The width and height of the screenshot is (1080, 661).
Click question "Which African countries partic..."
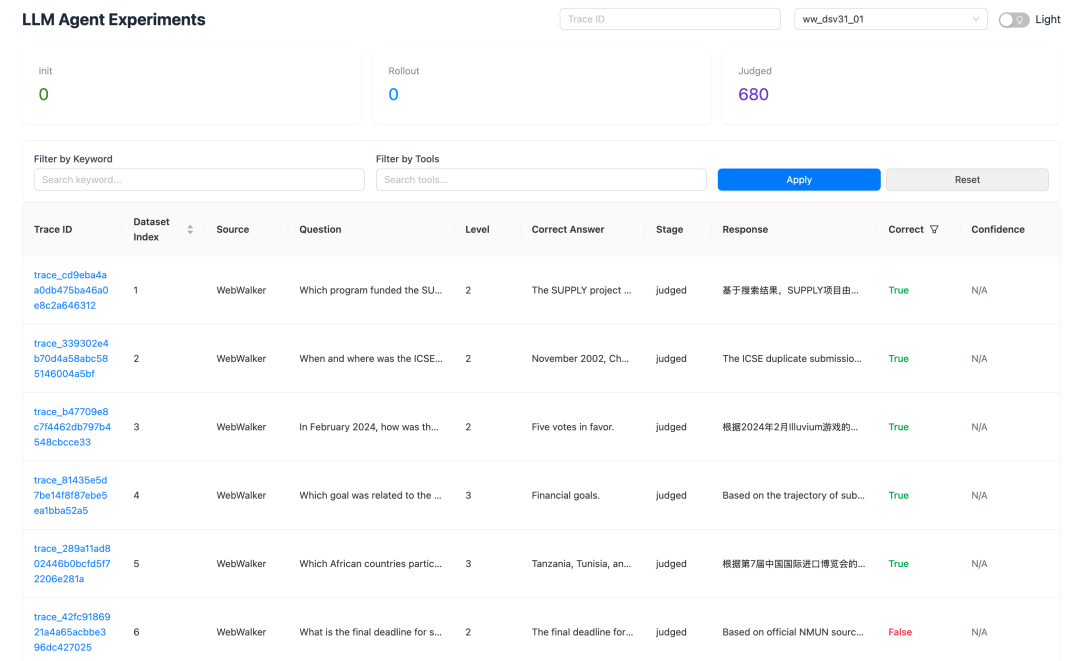pyautogui.click(x=371, y=563)
